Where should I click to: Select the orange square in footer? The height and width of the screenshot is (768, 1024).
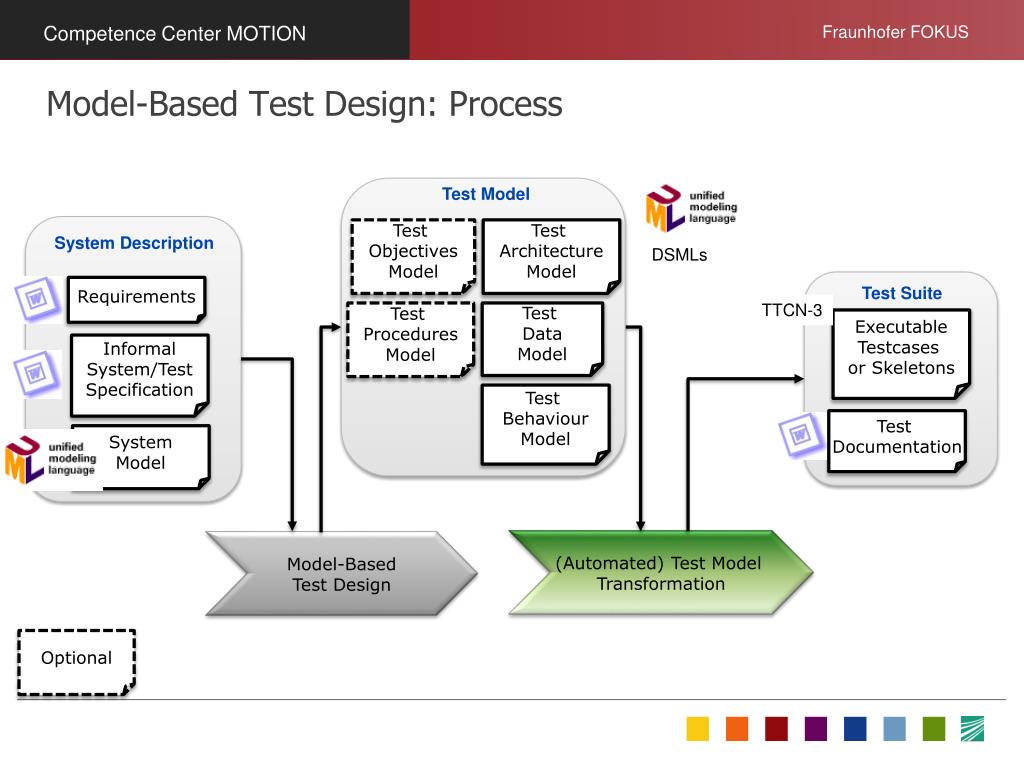click(737, 729)
